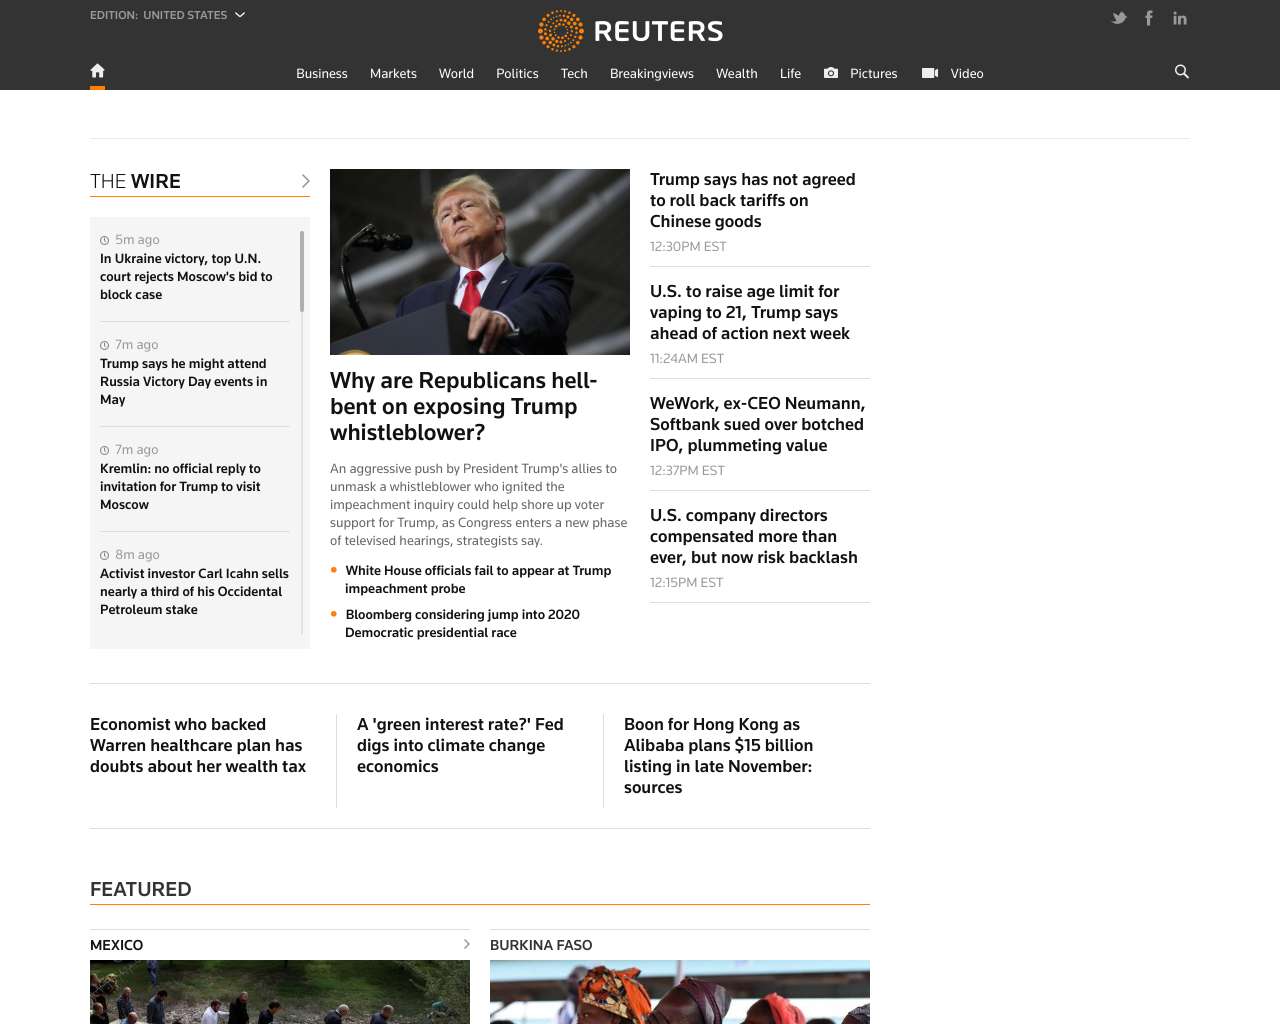Open Alibaba Hong Kong listing story

pyautogui.click(x=719, y=756)
